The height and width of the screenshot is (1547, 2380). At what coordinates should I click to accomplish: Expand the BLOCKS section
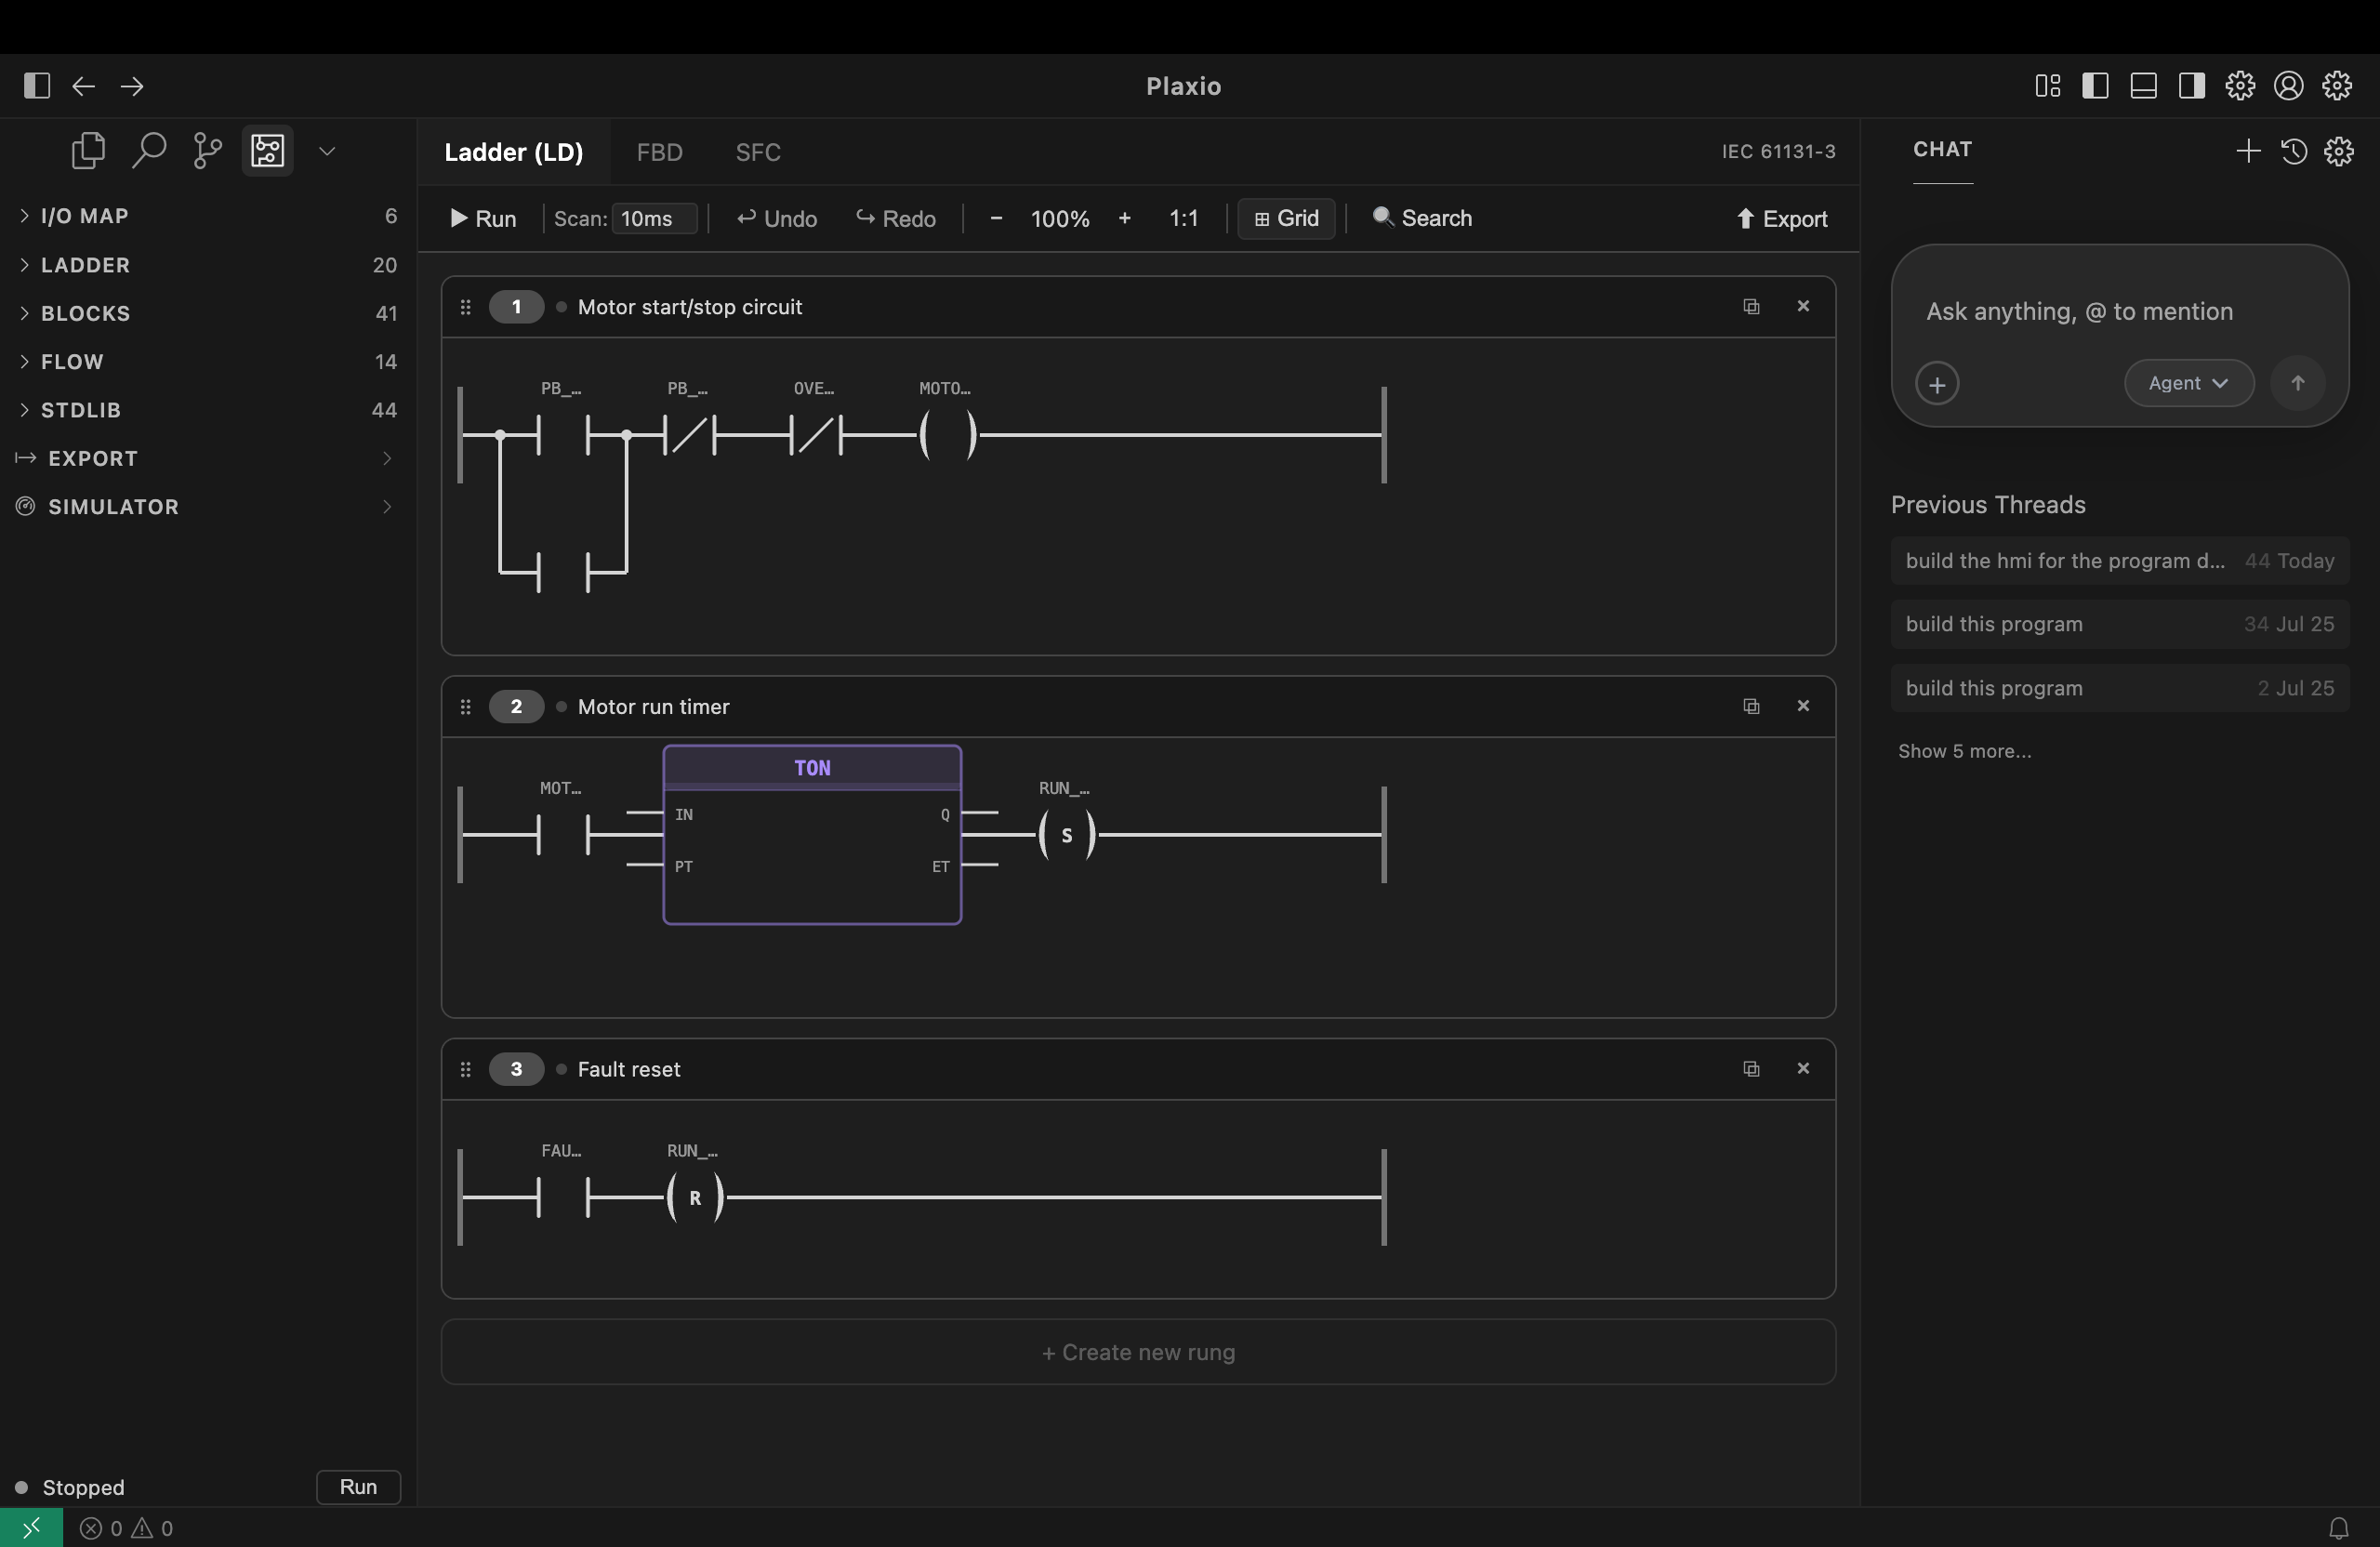pos(208,313)
